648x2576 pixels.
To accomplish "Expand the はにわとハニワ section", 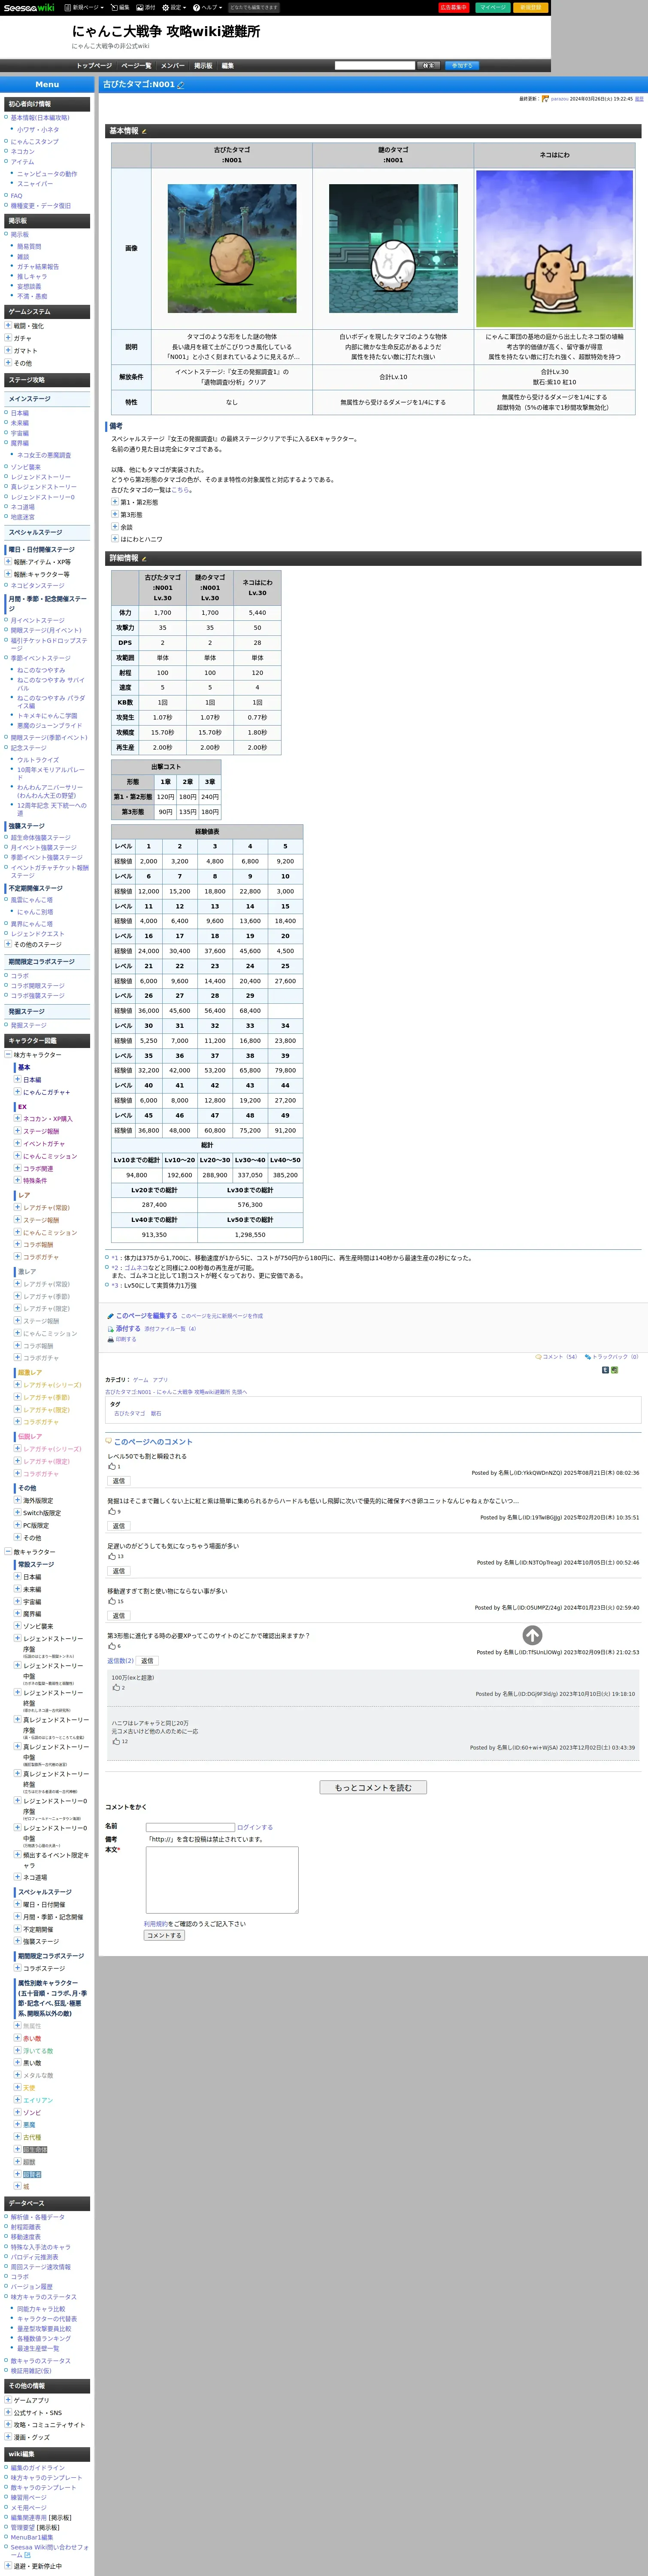I will [115, 539].
